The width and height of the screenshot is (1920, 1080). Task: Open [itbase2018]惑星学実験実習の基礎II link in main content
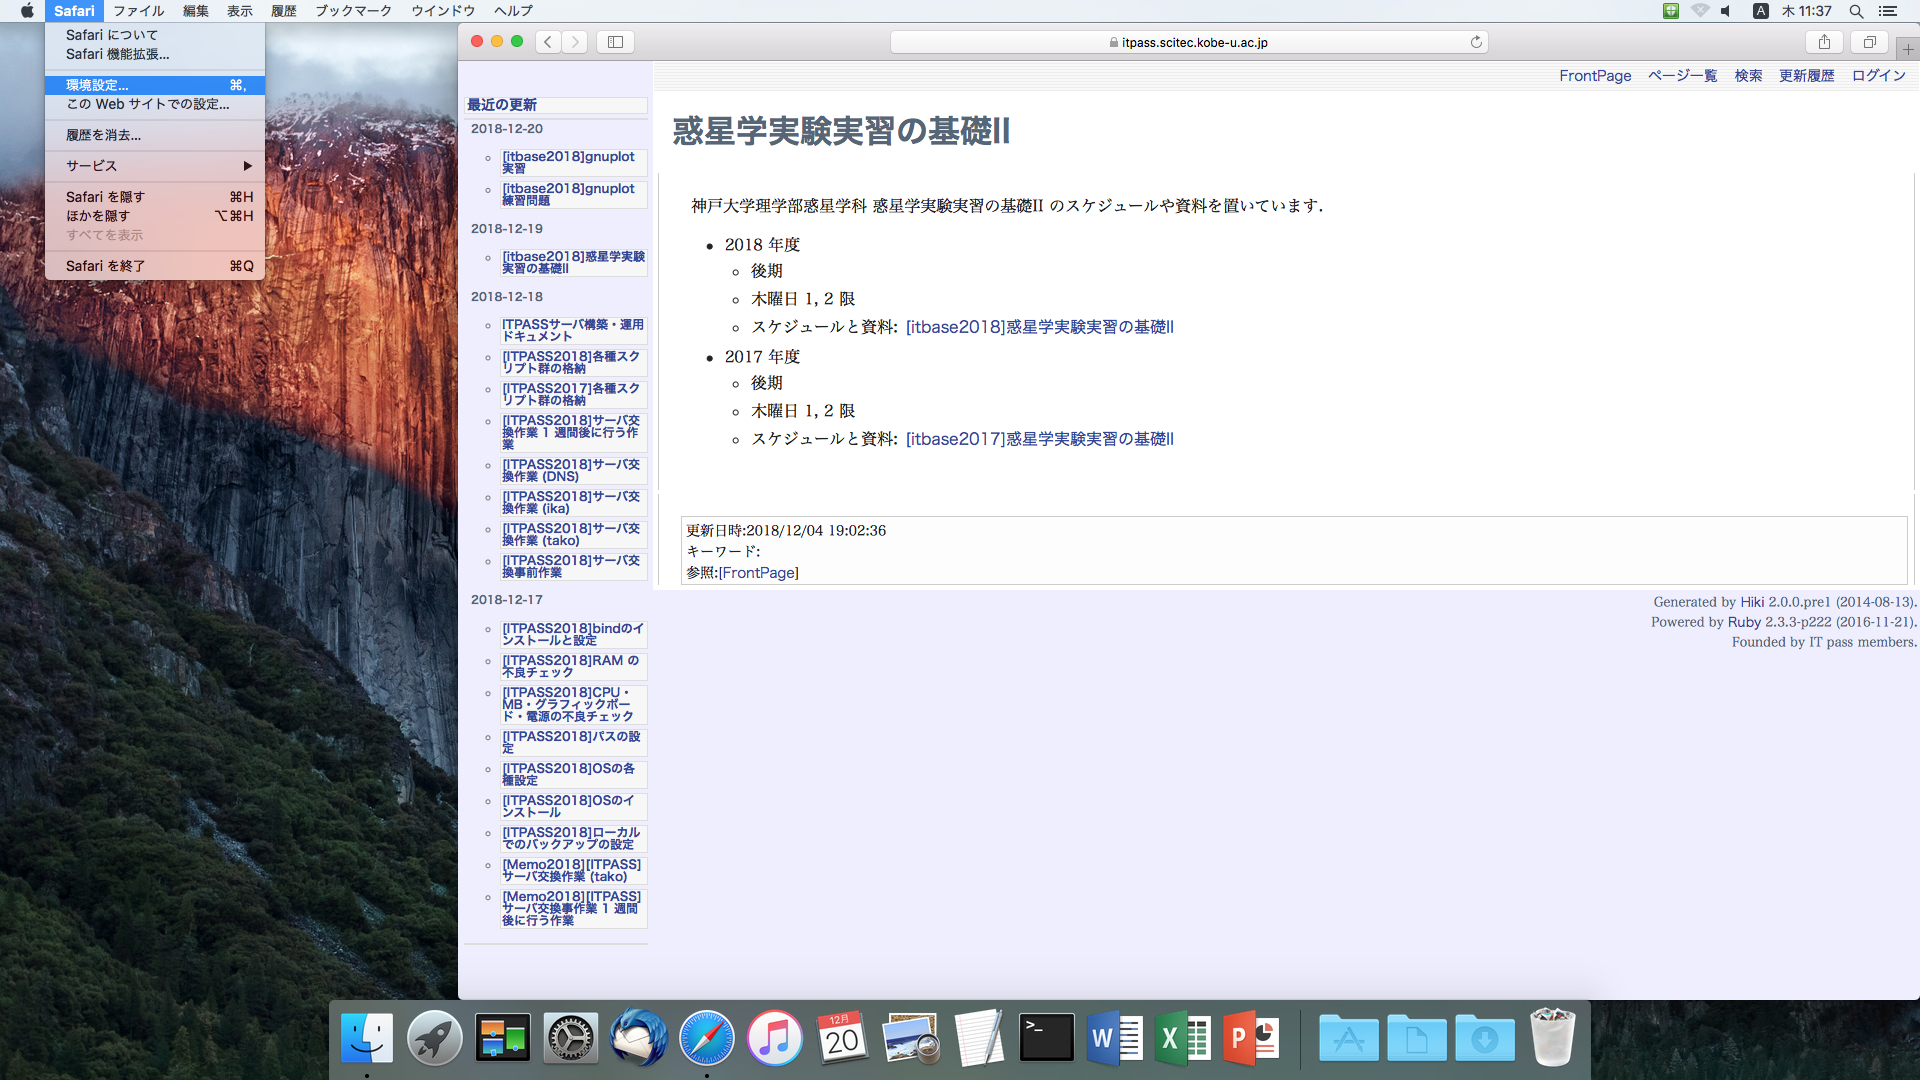coord(1039,327)
